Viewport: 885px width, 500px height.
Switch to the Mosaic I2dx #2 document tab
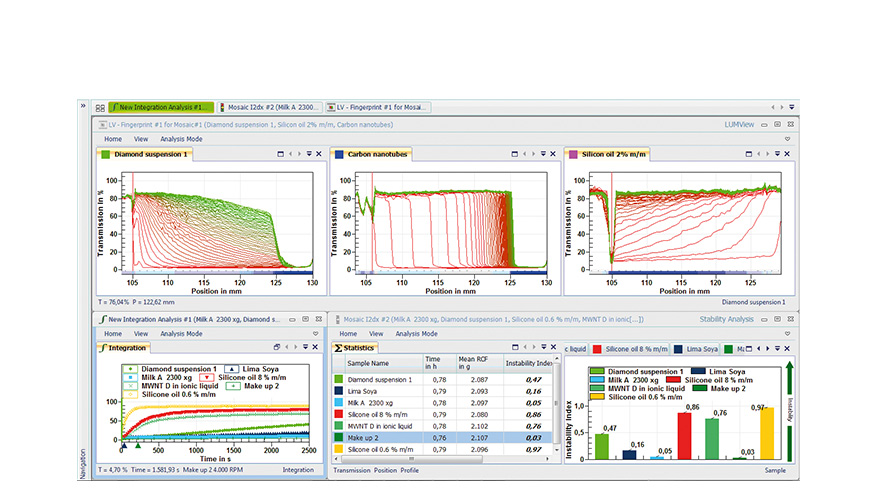(270, 107)
